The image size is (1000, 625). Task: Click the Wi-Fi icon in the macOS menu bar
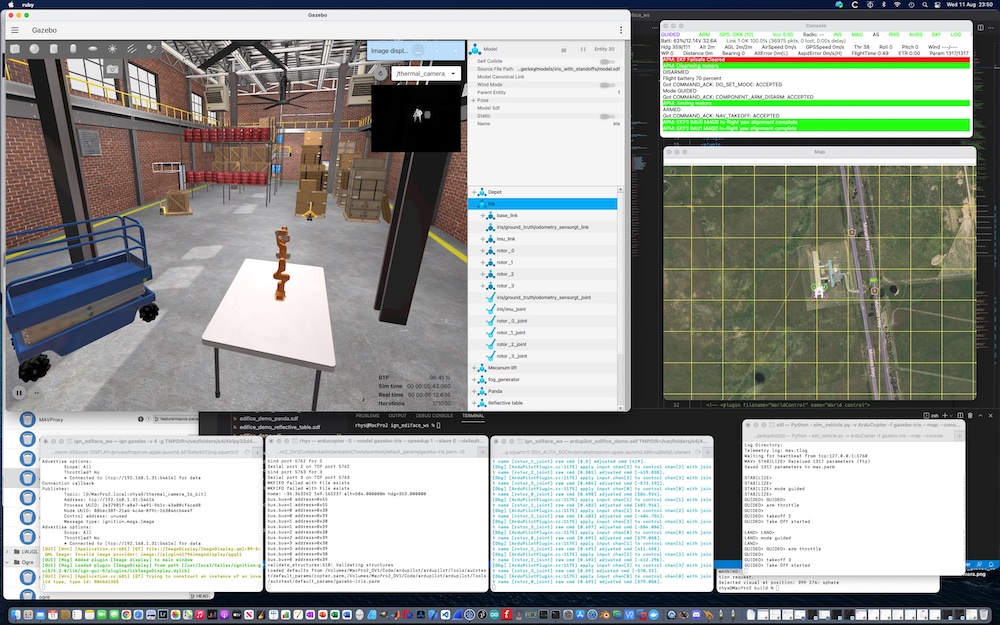[897, 5]
